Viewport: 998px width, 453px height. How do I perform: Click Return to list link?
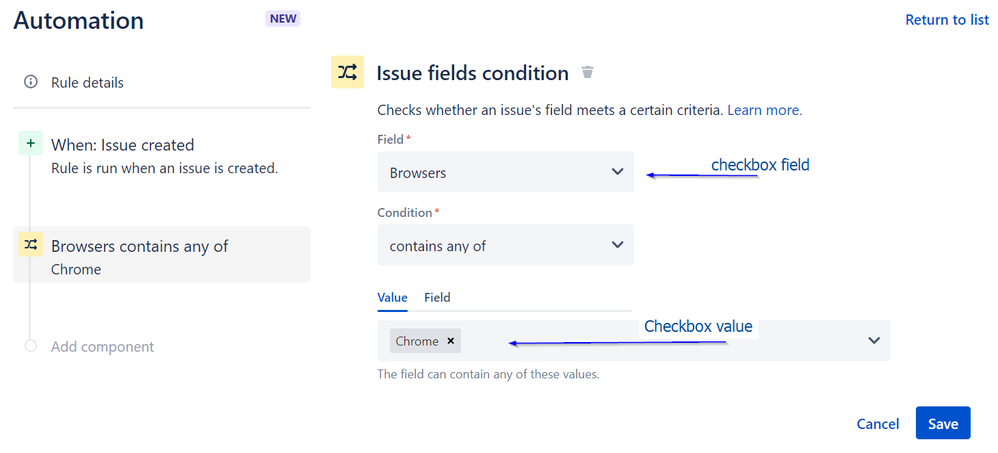point(947,20)
